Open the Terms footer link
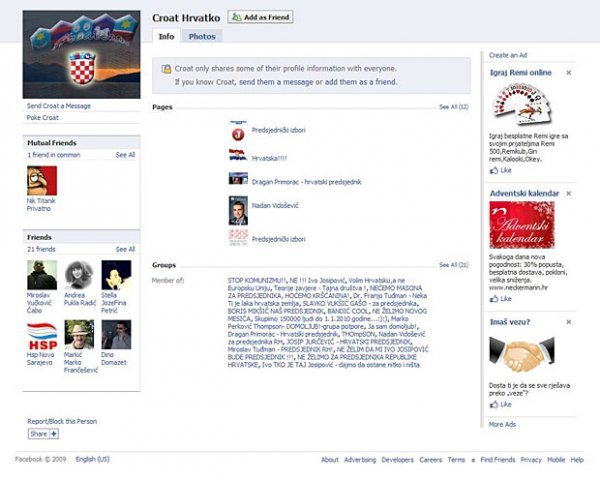Viewport: 600px width, 480px height. point(456,460)
